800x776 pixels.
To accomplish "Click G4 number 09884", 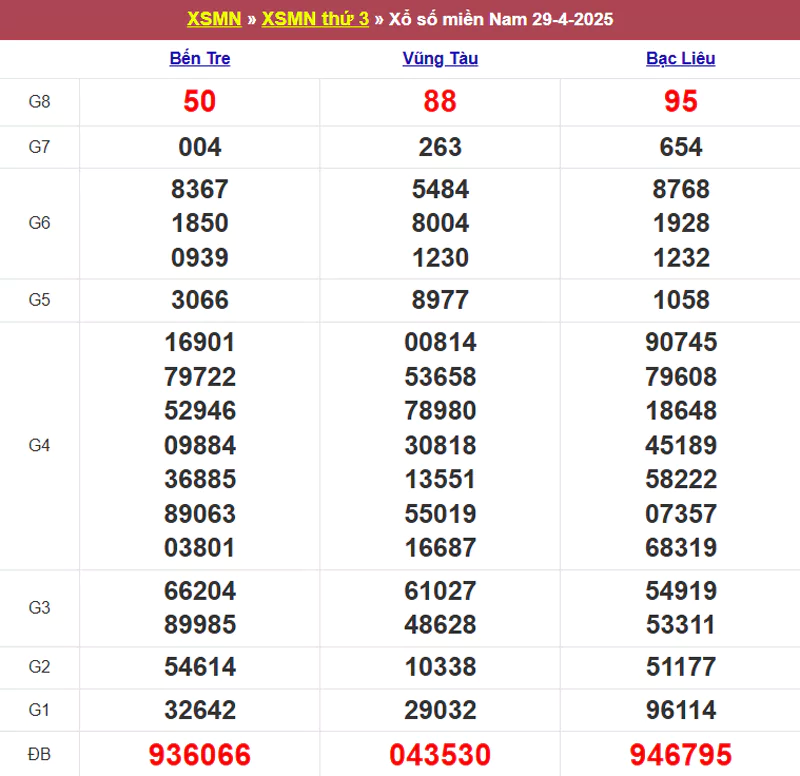I will [x=200, y=445].
